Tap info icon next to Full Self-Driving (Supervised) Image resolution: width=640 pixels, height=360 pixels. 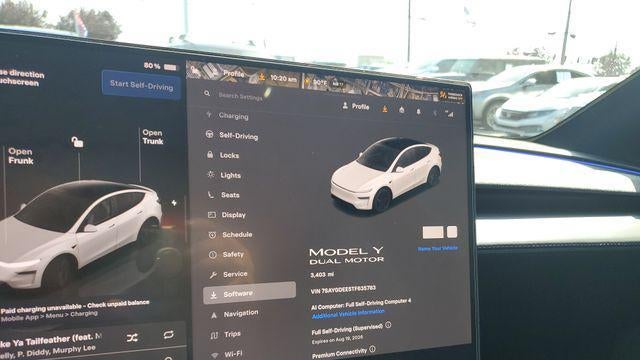[388, 325]
